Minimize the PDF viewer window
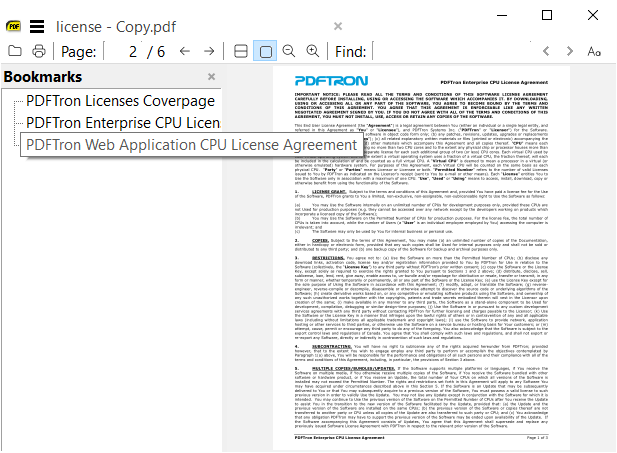 pyautogui.click(x=502, y=15)
